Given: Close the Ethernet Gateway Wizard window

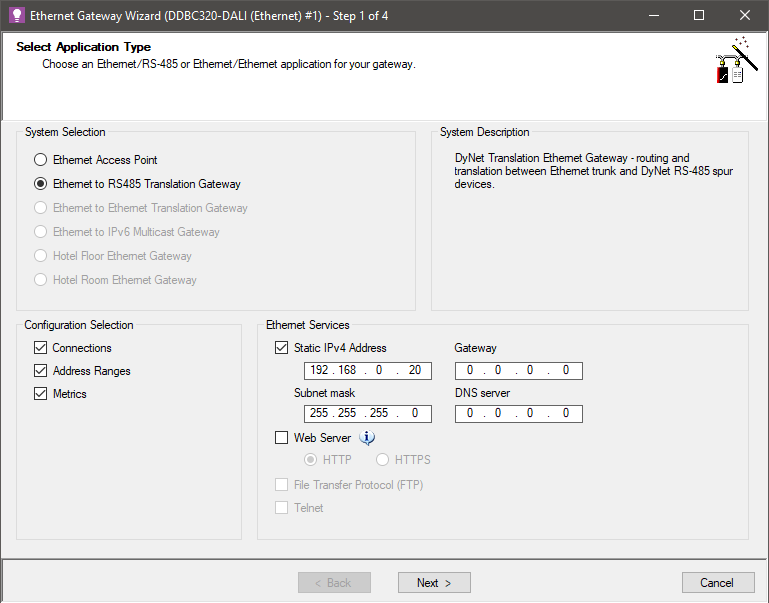Looking at the screenshot, I should [745, 16].
